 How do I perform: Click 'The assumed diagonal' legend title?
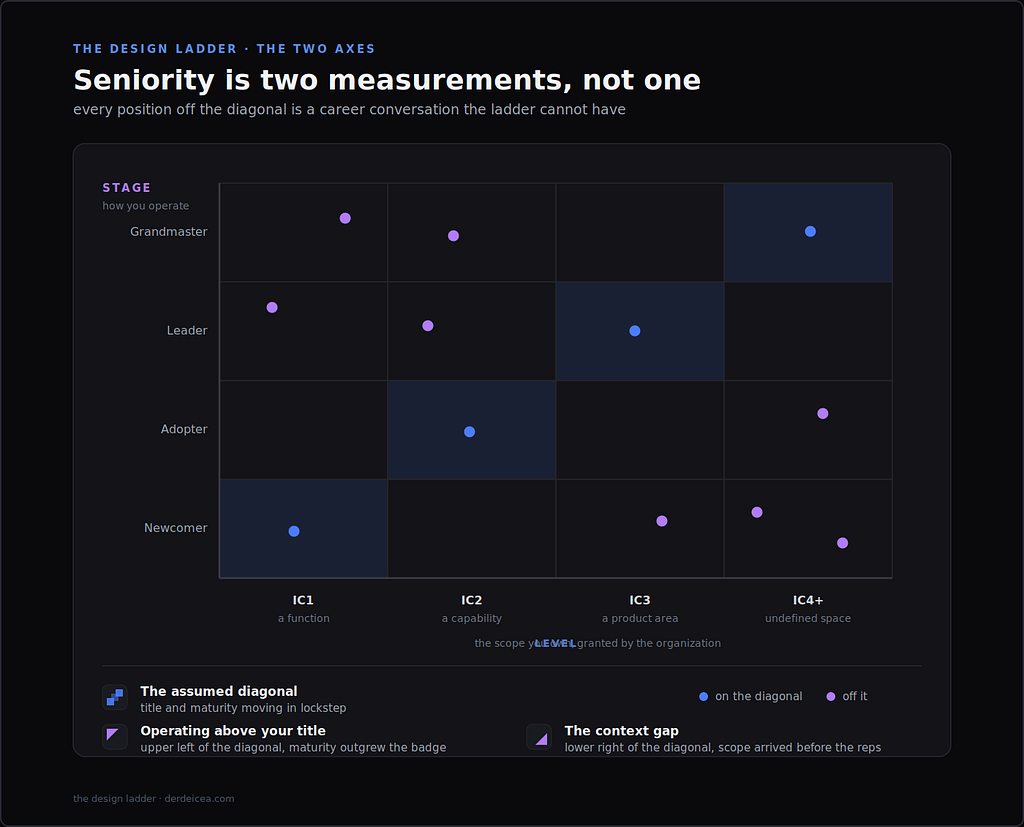tap(219, 691)
